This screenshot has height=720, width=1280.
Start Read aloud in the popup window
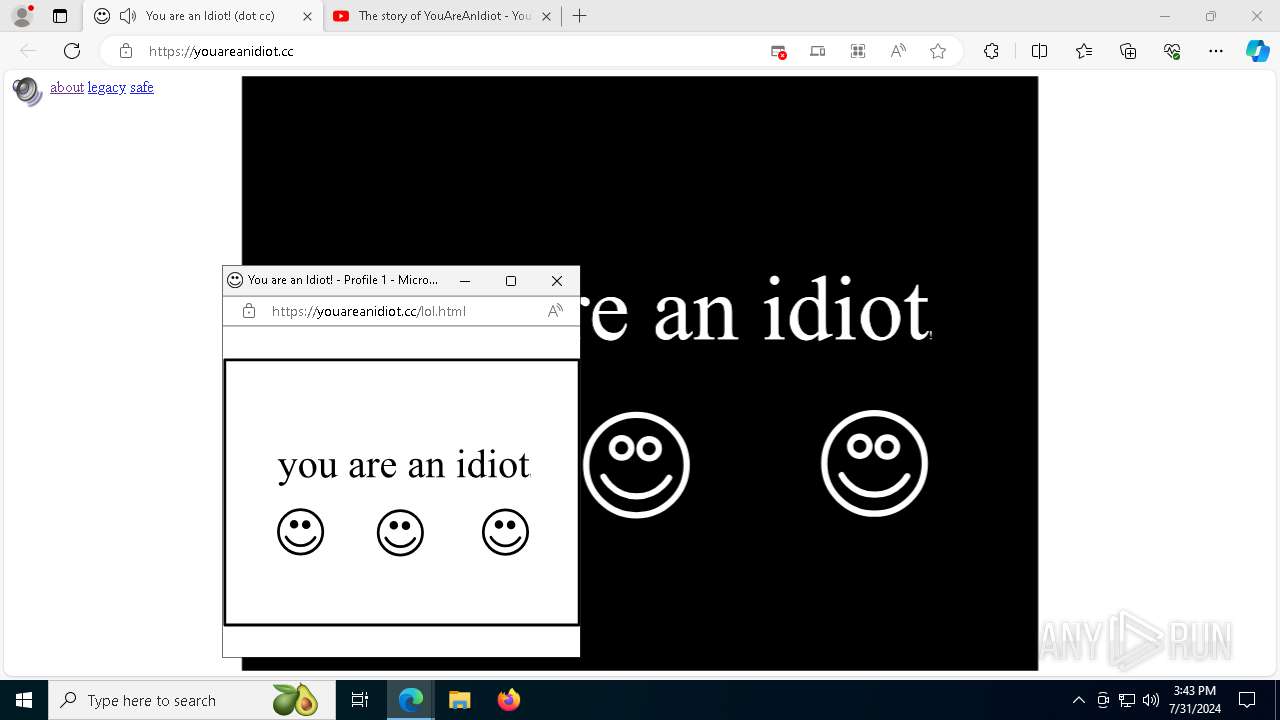tap(555, 311)
